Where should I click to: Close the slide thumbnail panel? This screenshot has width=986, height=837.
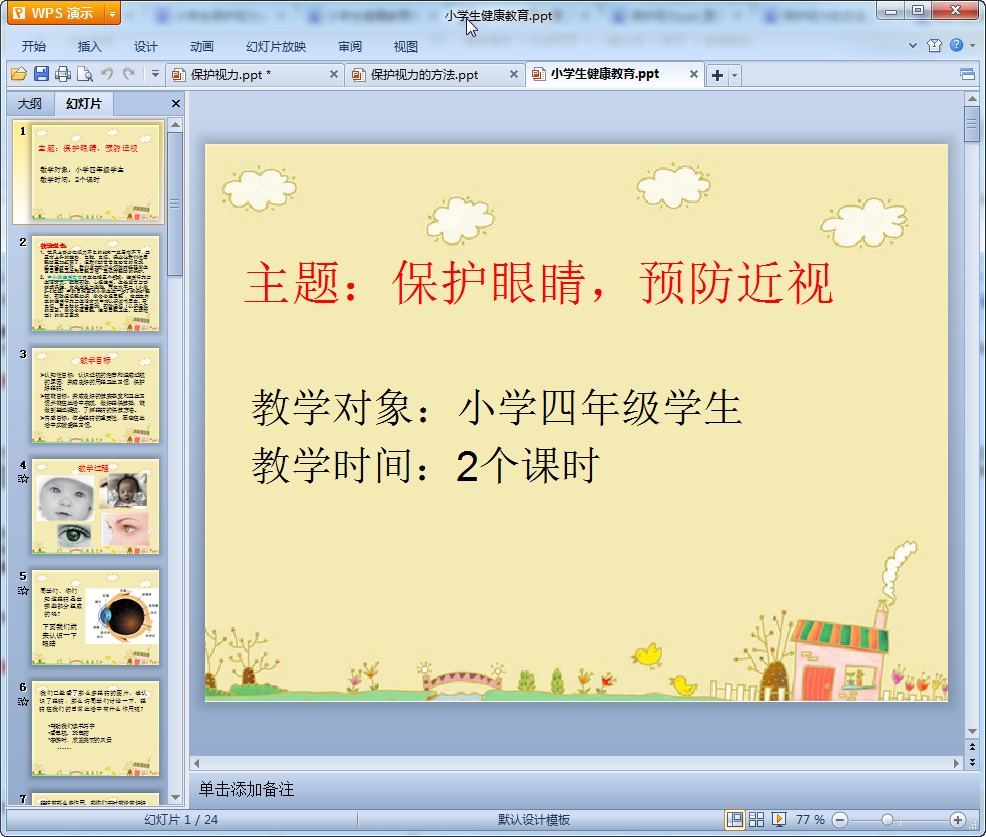[175, 104]
